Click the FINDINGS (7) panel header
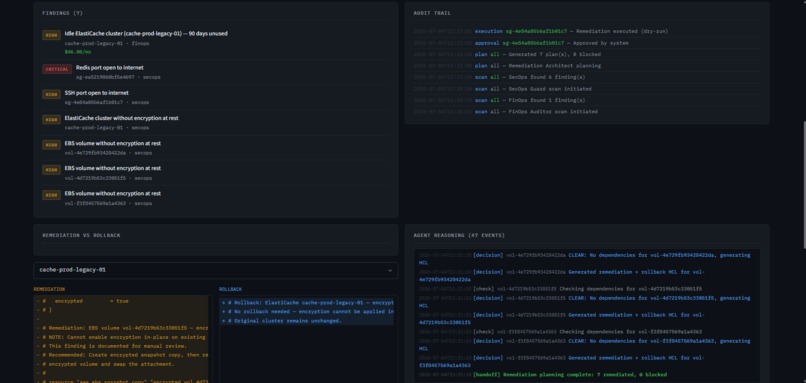The width and height of the screenshot is (806, 383). click(x=62, y=13)
